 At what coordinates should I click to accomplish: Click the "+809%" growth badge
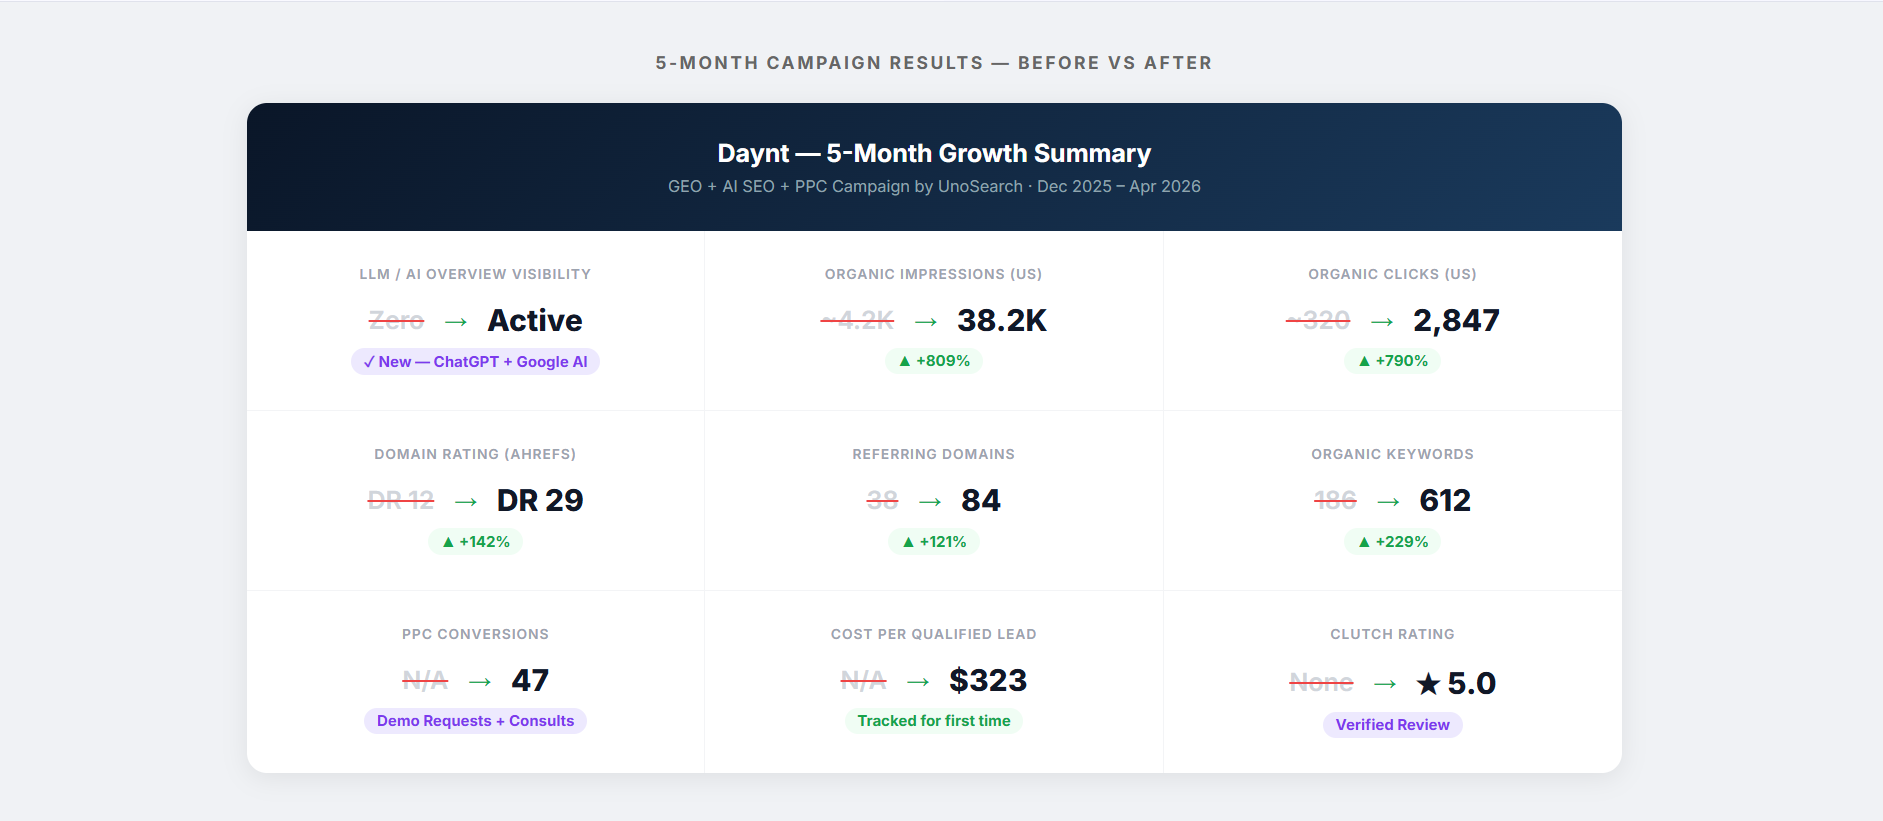pyautogui.click(x=934, y=361)
